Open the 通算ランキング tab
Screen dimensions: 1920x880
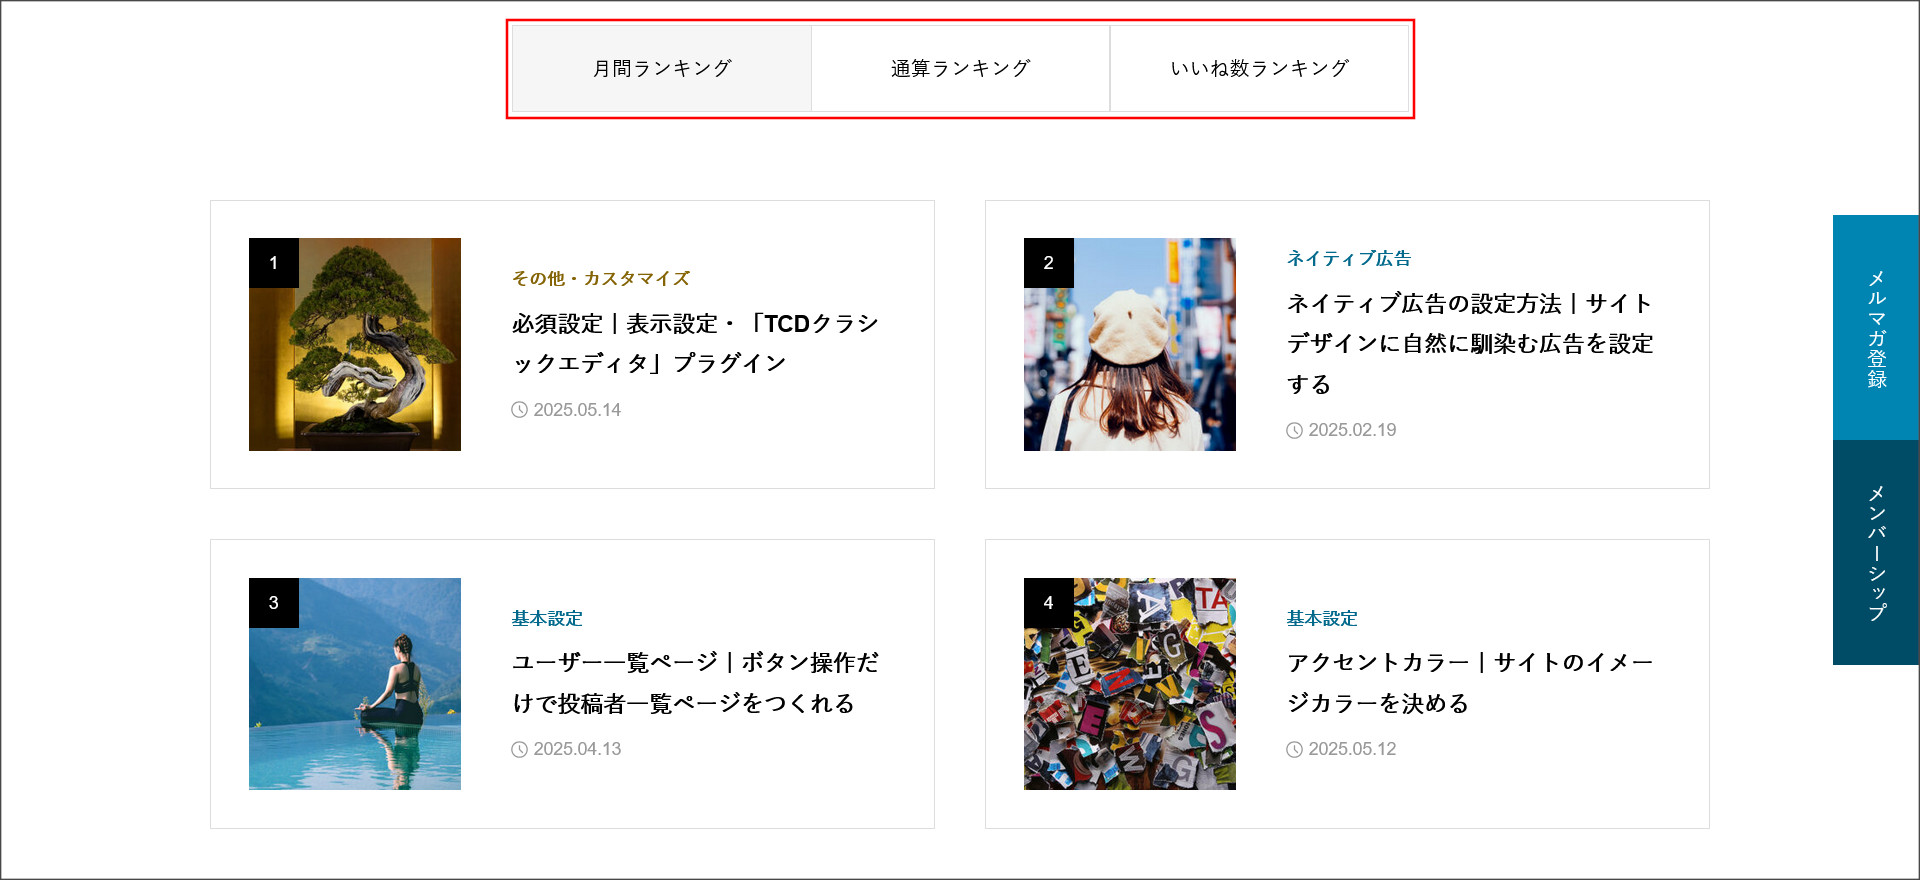[960, 68]
